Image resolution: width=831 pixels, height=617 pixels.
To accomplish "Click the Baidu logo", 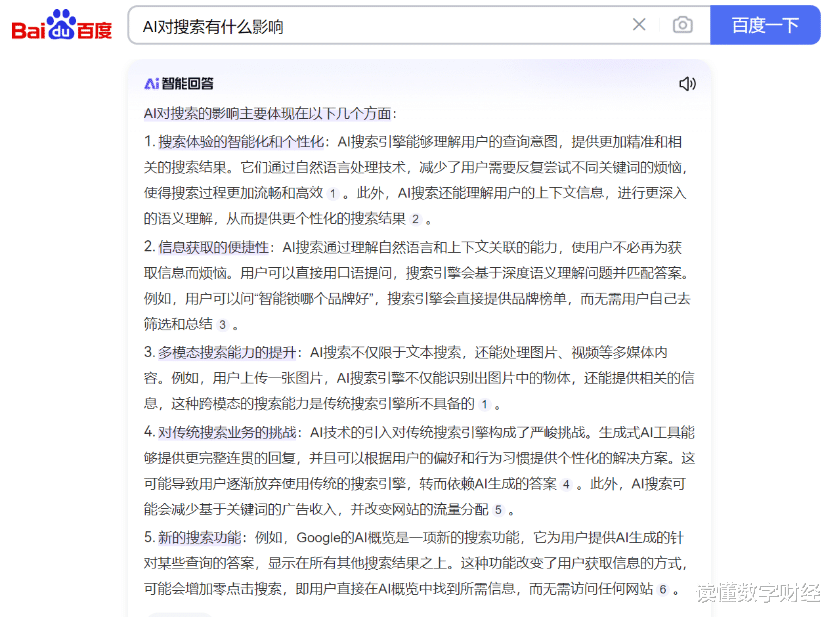I will (62, 25).
